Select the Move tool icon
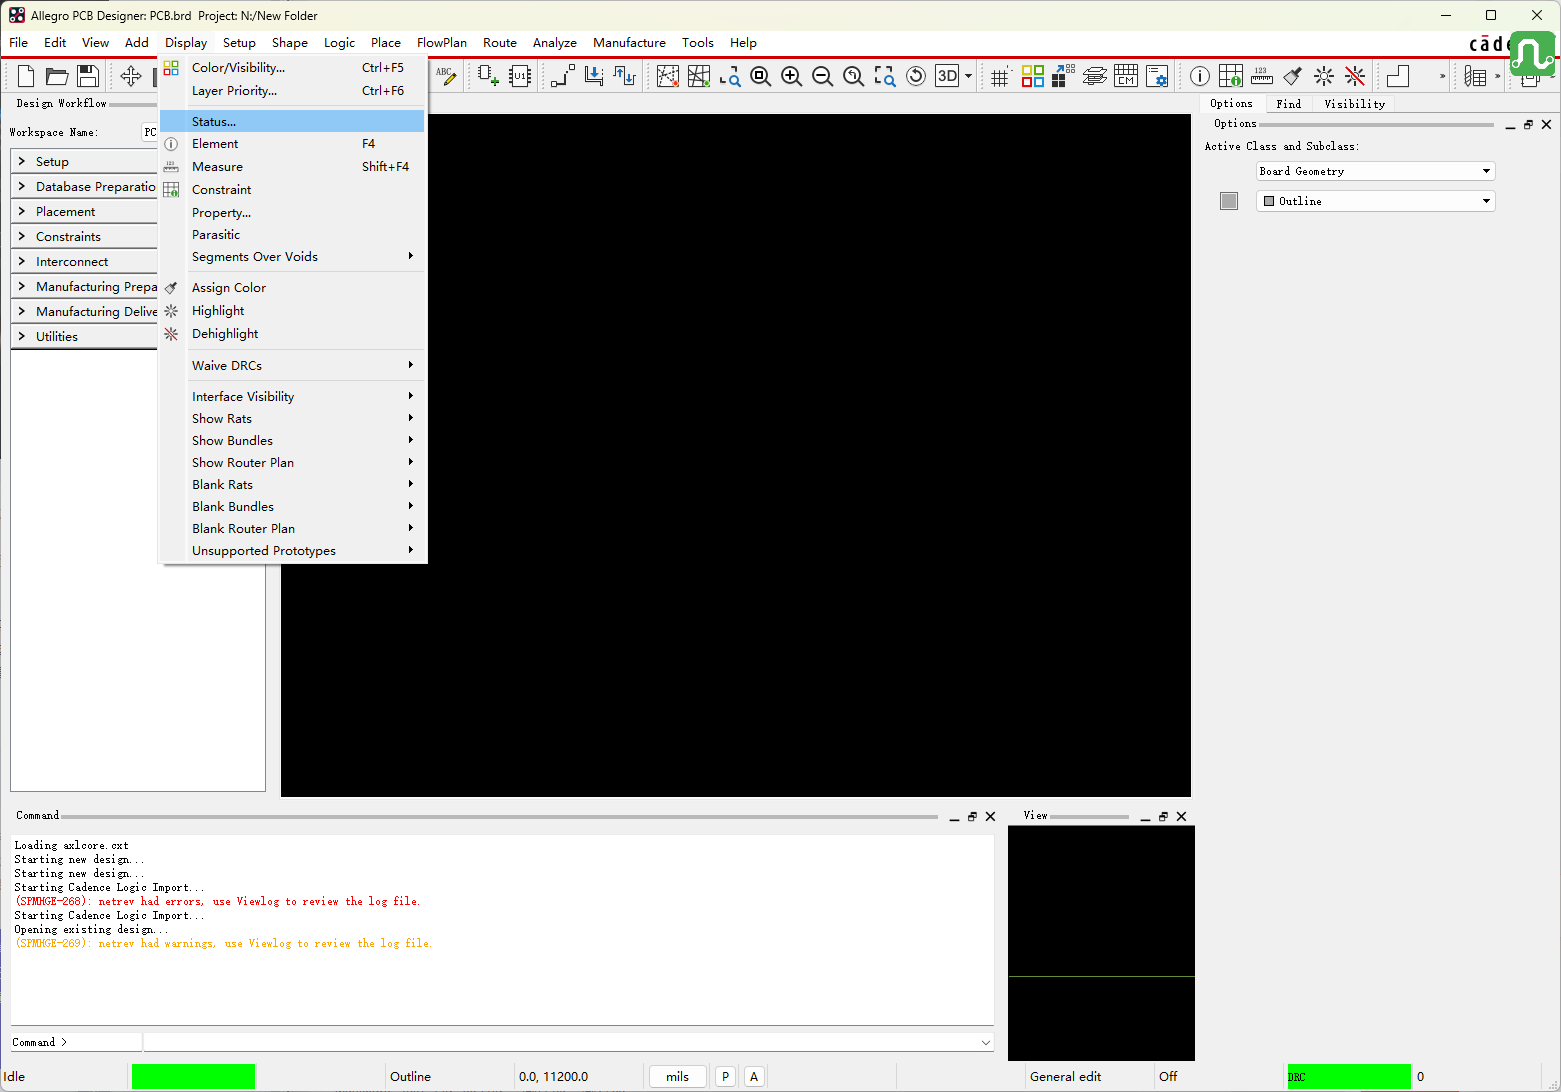This screenshot has height=1092, width=1561. pyautogui.click(x=131, y=76)
